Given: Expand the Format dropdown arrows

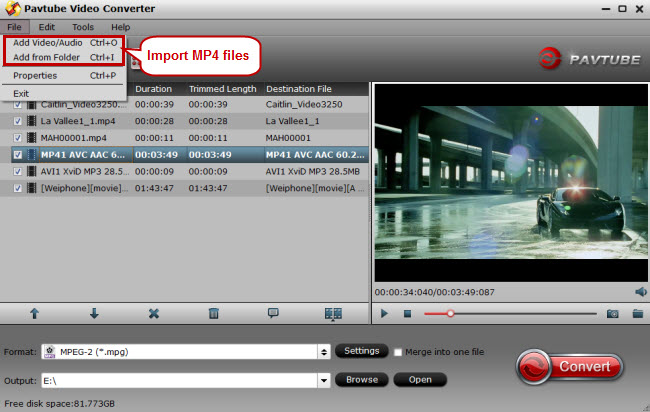Looking at the screenshot, I should coord(324,352).
